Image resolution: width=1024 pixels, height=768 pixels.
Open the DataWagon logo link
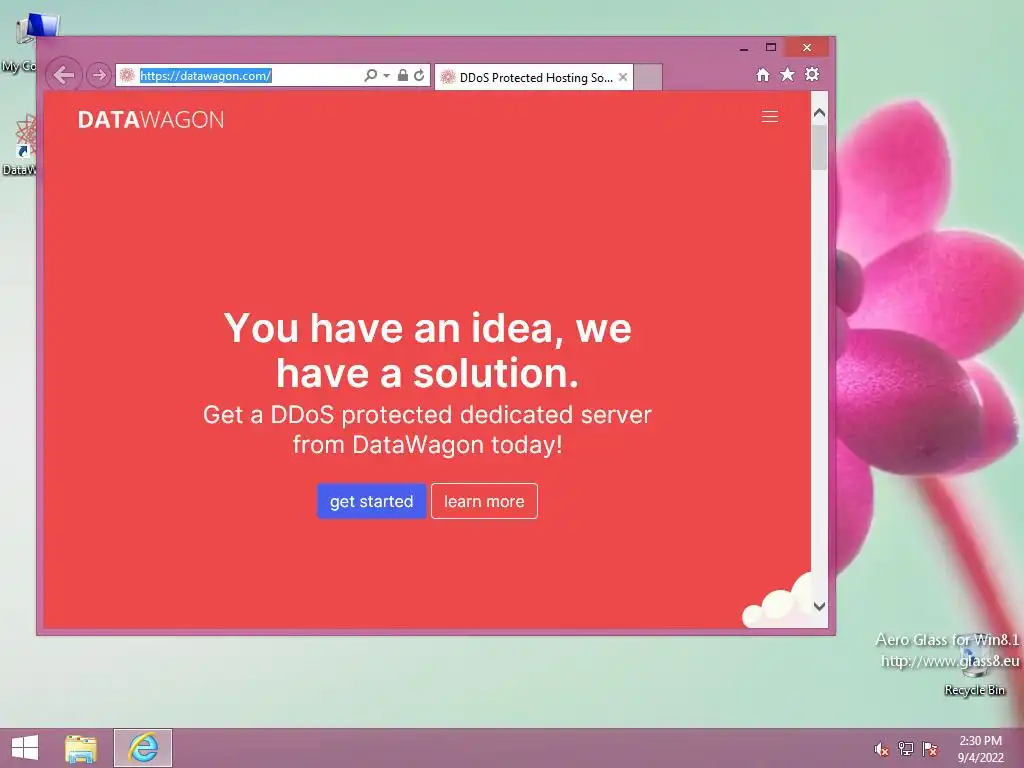pos(151,120)
